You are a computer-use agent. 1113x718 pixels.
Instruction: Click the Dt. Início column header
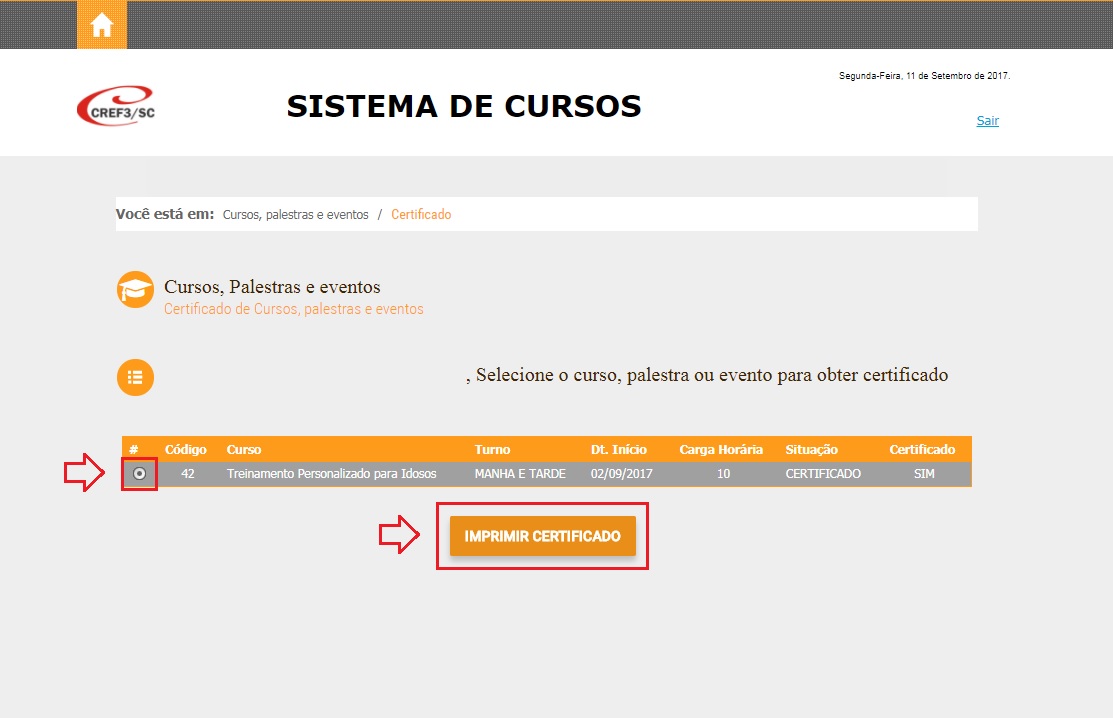coord(619,450)
